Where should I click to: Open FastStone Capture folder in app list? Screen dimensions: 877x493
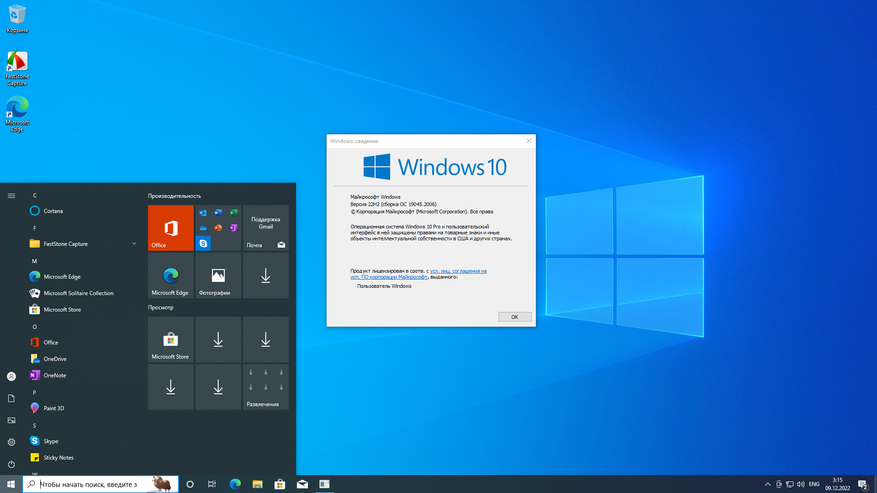pos(83,243)
